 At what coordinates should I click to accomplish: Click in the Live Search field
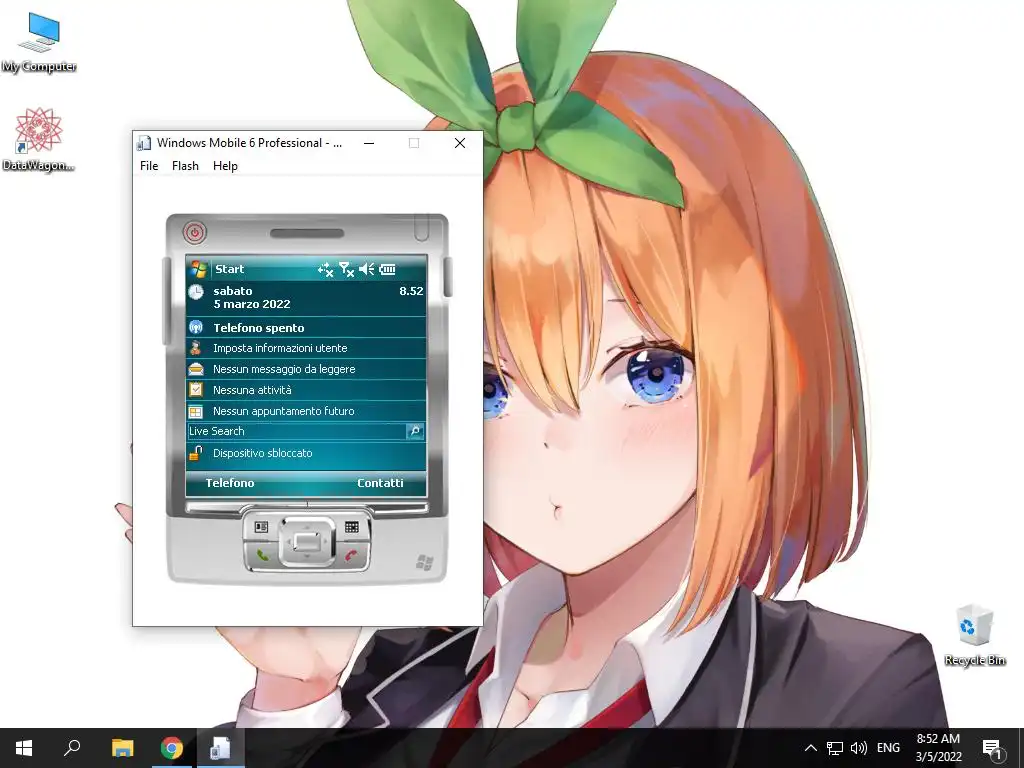click(296, 431)
